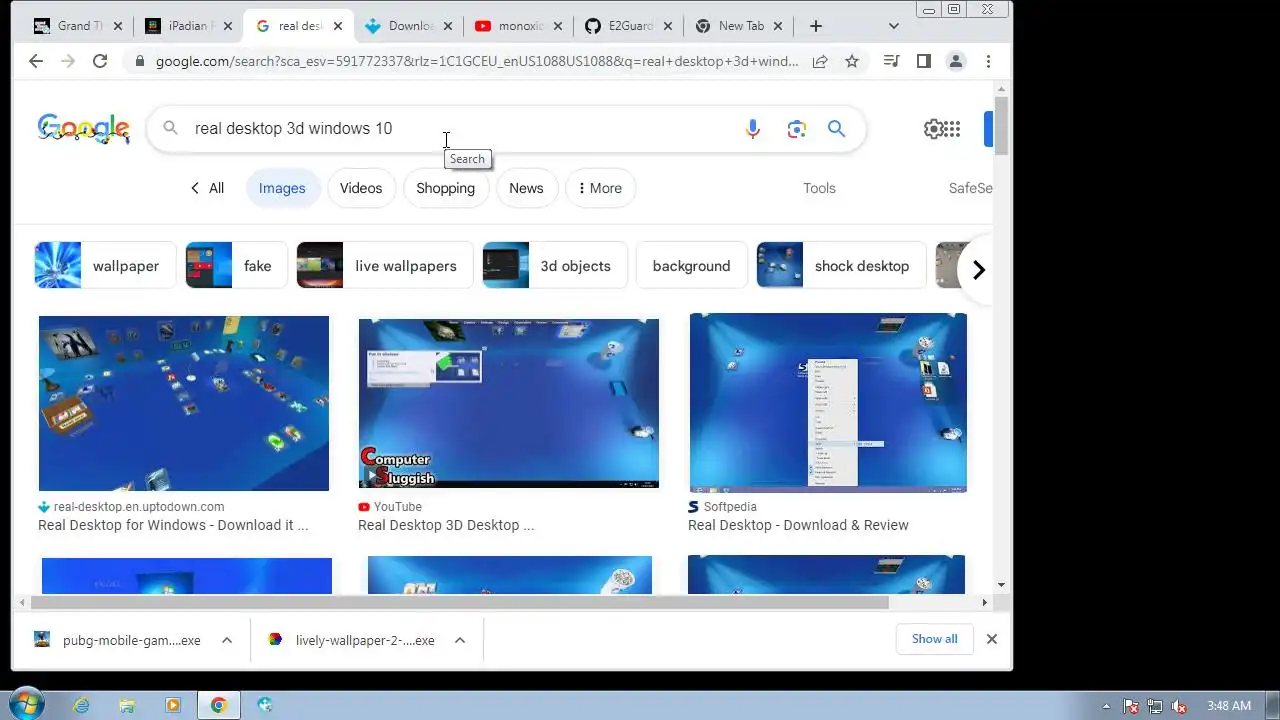Switch to News results
Viewport: 1280px width, 720px height.
[526, 188]
